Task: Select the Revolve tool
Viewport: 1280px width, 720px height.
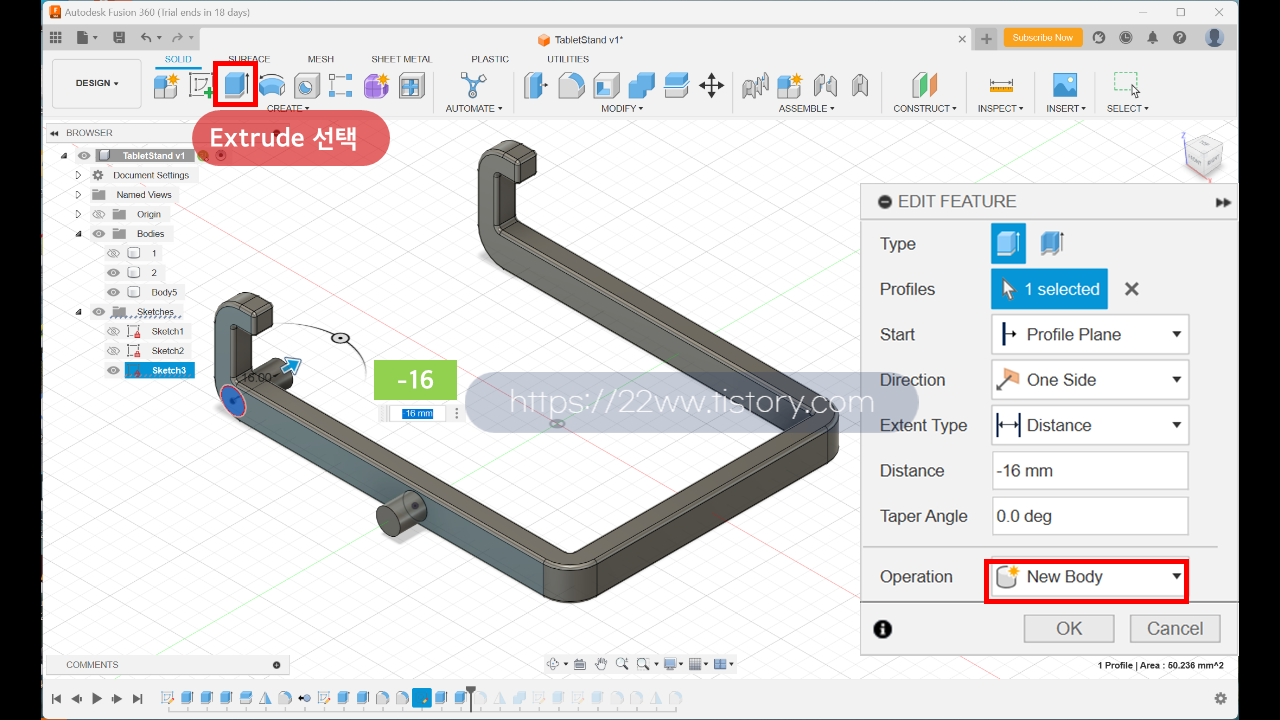Action: pos(272,86)
